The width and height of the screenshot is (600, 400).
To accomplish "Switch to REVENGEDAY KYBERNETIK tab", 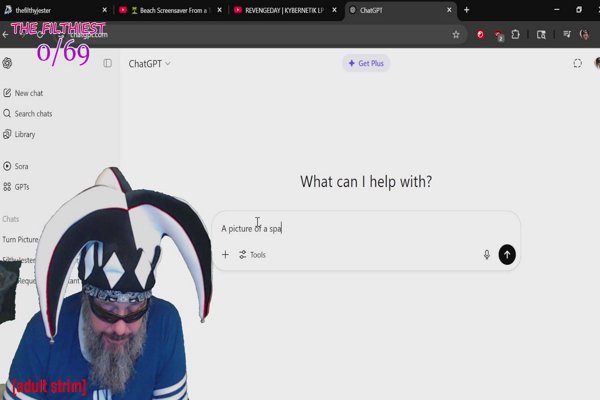I will pyautogui.click(x=285, y=10).
